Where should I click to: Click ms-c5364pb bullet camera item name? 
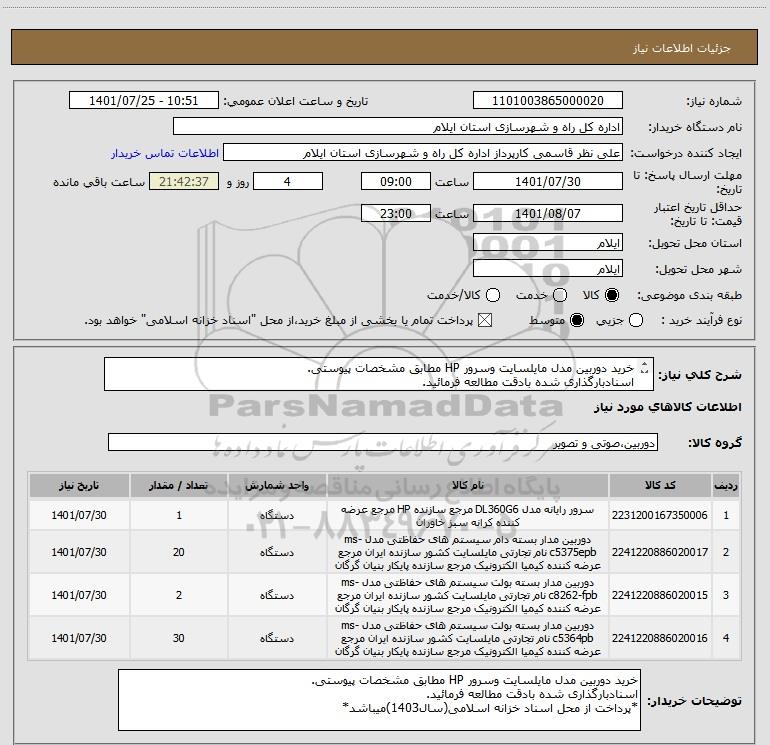point(468,638)
